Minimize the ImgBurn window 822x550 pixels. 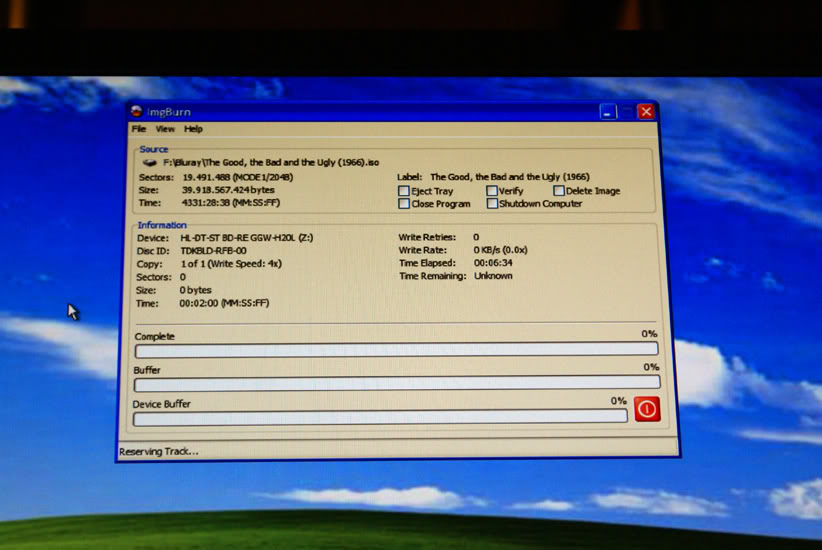click(607, 112)
